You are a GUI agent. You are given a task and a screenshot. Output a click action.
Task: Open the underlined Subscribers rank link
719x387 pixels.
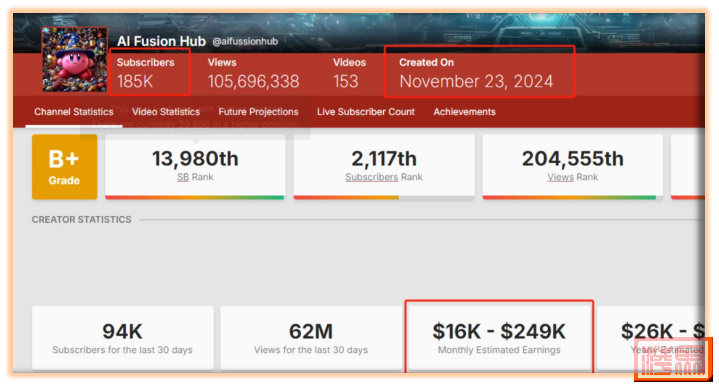[x=371, y=177]
